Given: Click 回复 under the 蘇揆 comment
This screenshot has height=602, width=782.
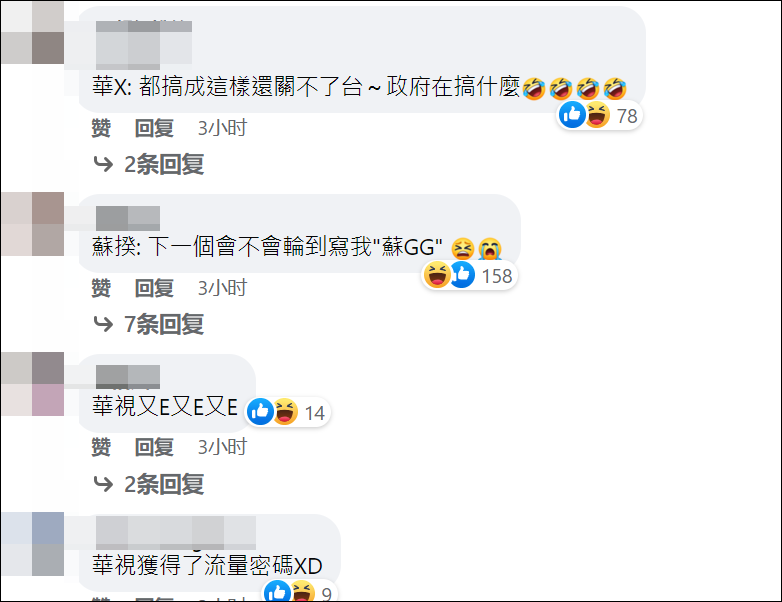Looking at the screenshot, I should point(154,288).
